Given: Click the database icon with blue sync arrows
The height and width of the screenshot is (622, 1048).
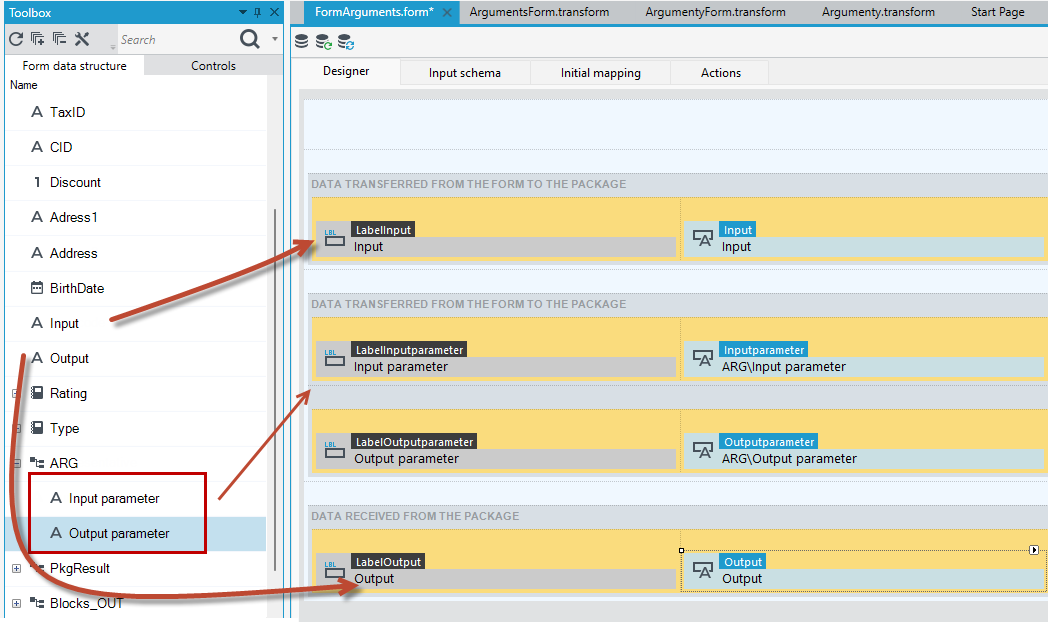Looking at the screenshot, I should click(x=346, y=42).
